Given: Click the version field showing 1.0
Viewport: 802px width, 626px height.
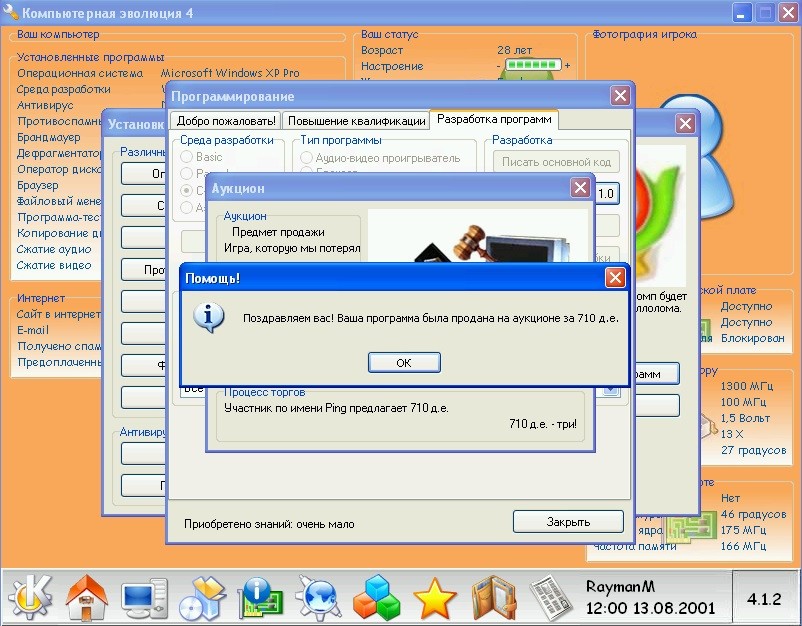Looking at the screenshot, I should 607,194.
